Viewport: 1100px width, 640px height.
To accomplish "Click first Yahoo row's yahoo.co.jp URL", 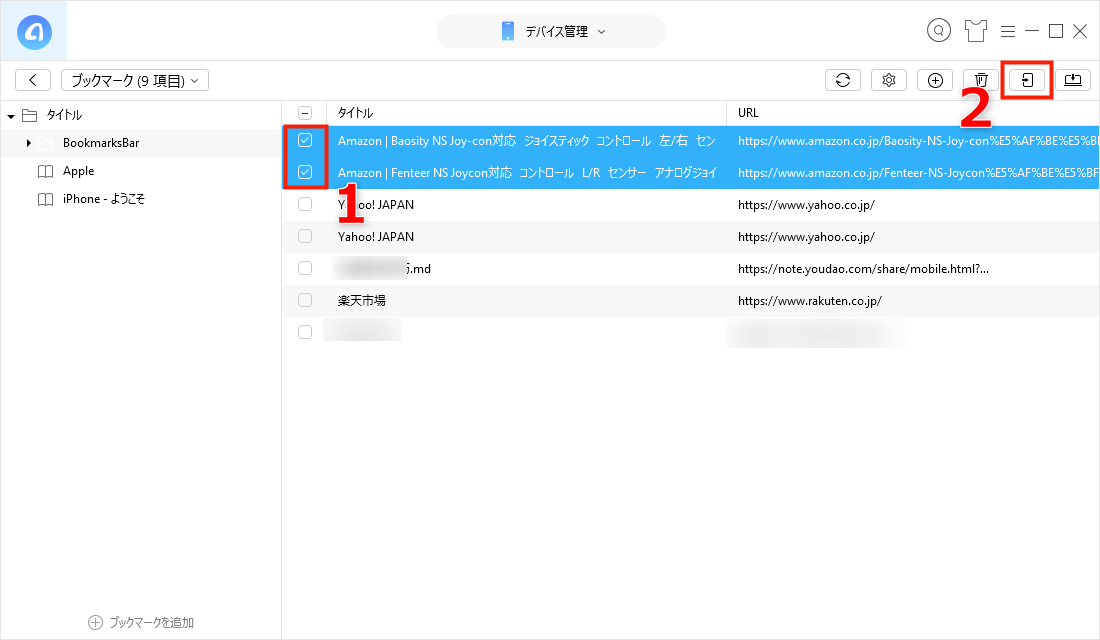I will click(806, 205).
